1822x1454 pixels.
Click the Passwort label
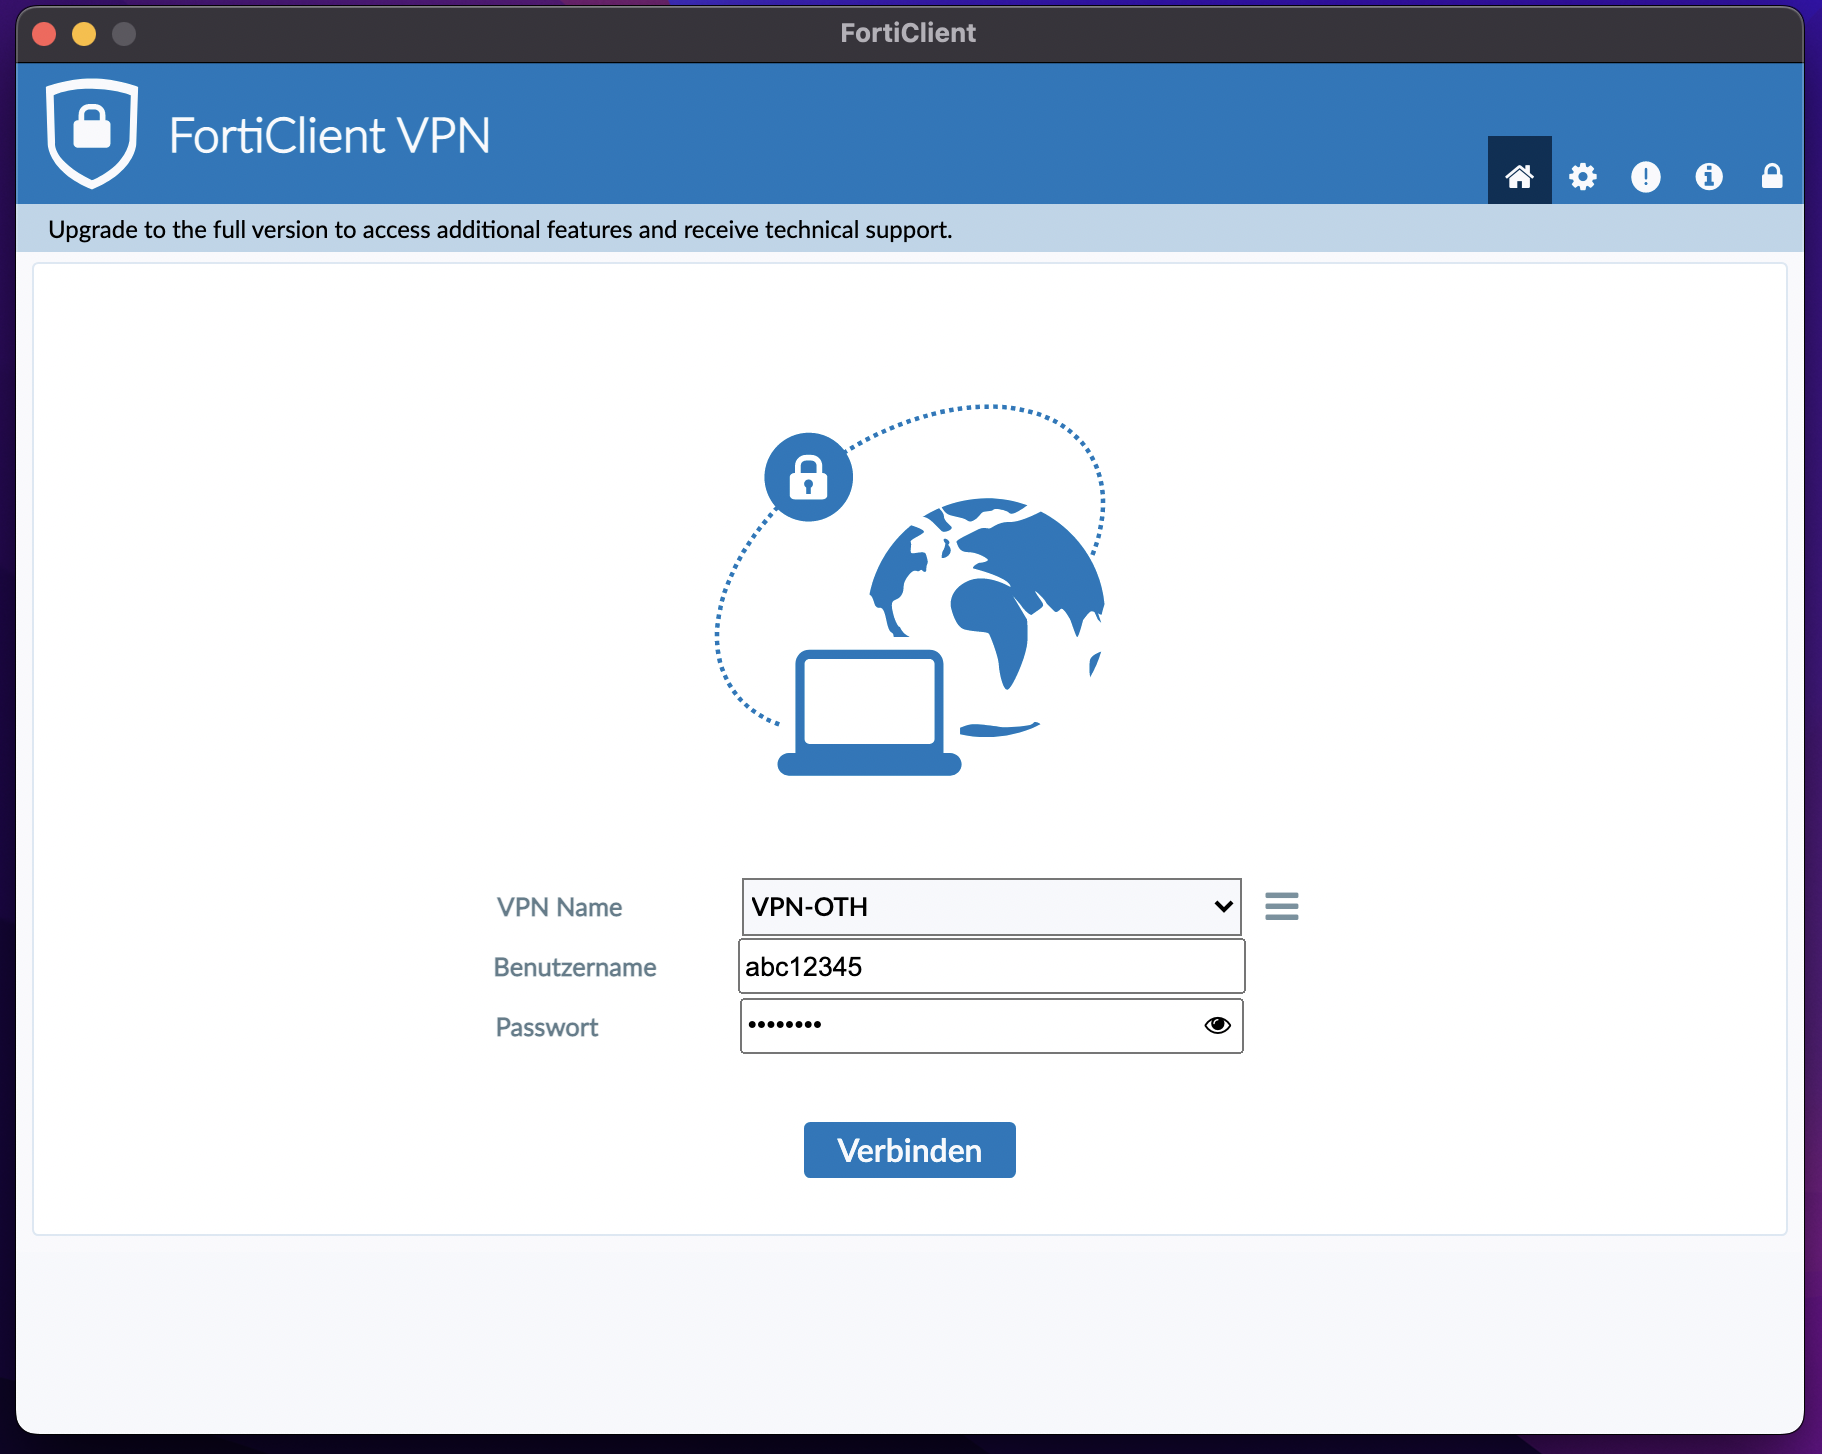point(547,1027)
